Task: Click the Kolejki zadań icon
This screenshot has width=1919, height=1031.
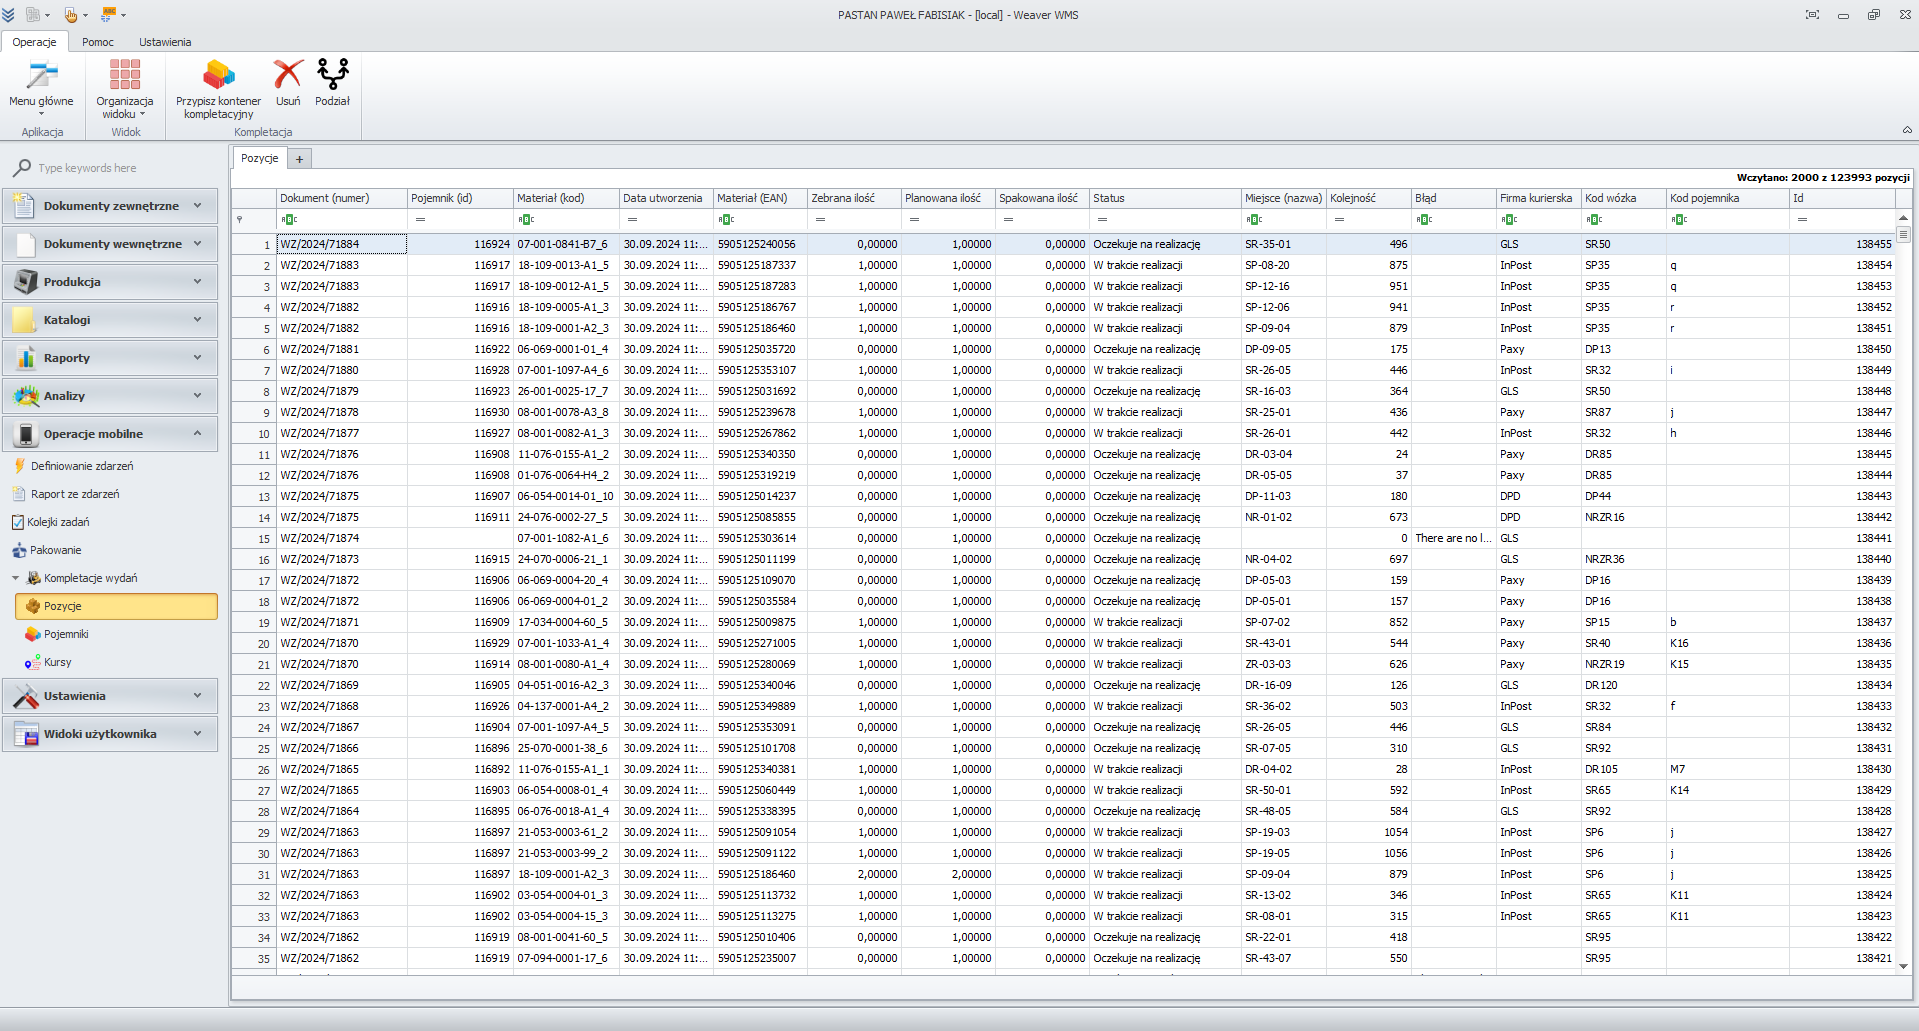Action: pos(17,521)
